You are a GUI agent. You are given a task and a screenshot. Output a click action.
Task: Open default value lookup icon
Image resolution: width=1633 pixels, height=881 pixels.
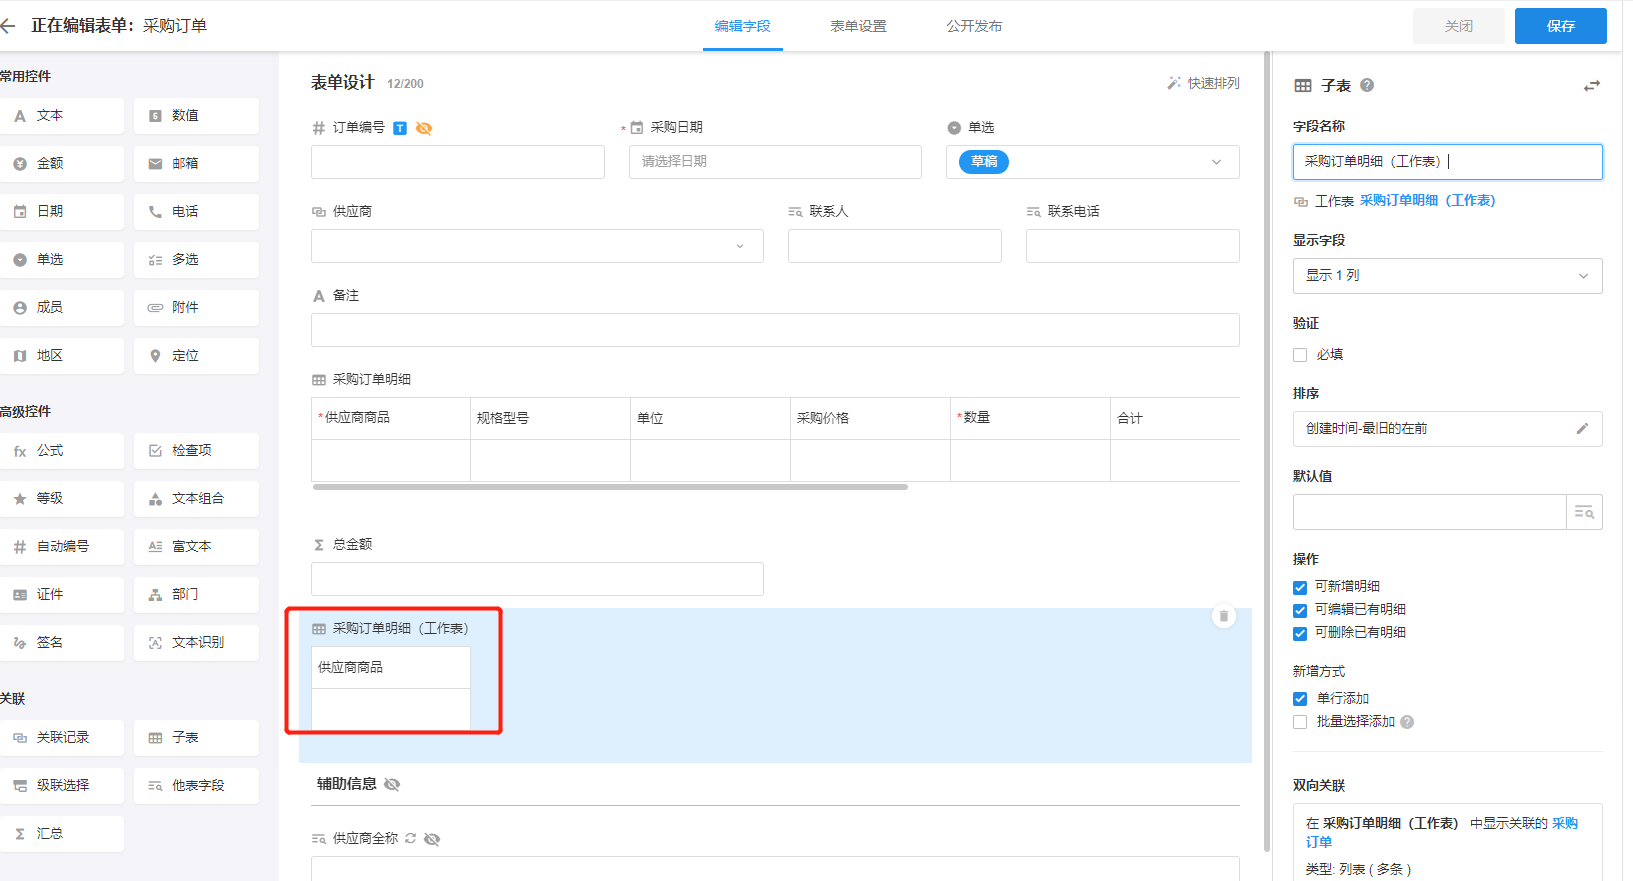click(1584, 512)
